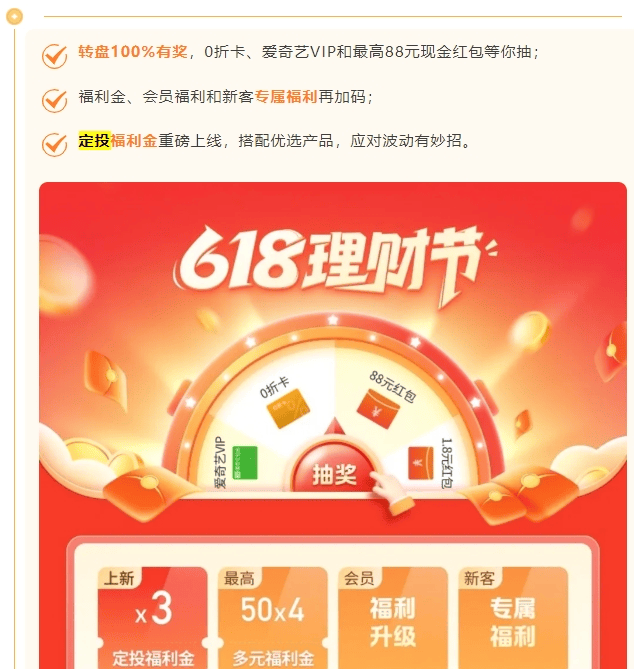The image size is (634, 669).
Task: Open the 上新 x3 定投福利金 card
Action: click(x=153, y=618)
